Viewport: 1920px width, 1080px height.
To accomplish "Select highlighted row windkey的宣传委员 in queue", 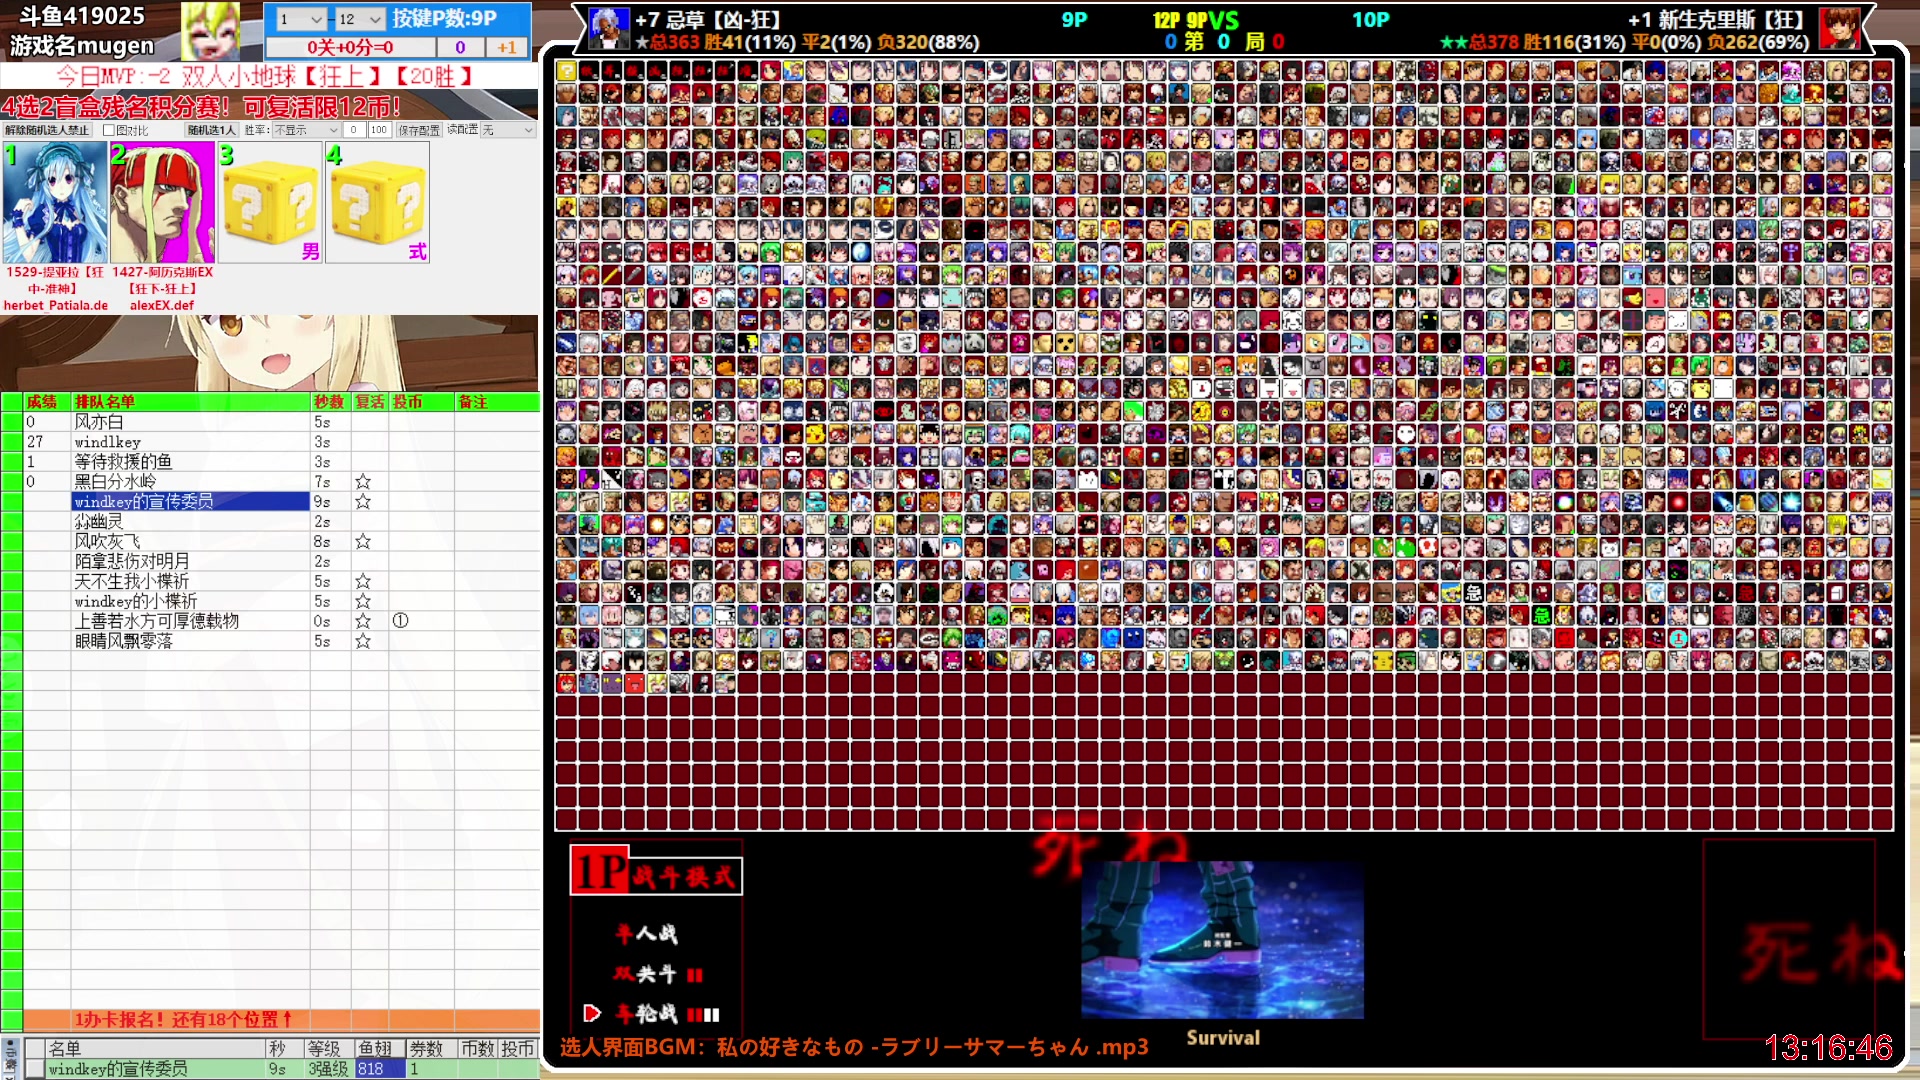I will pyautogui.click(x=190, y=502).
